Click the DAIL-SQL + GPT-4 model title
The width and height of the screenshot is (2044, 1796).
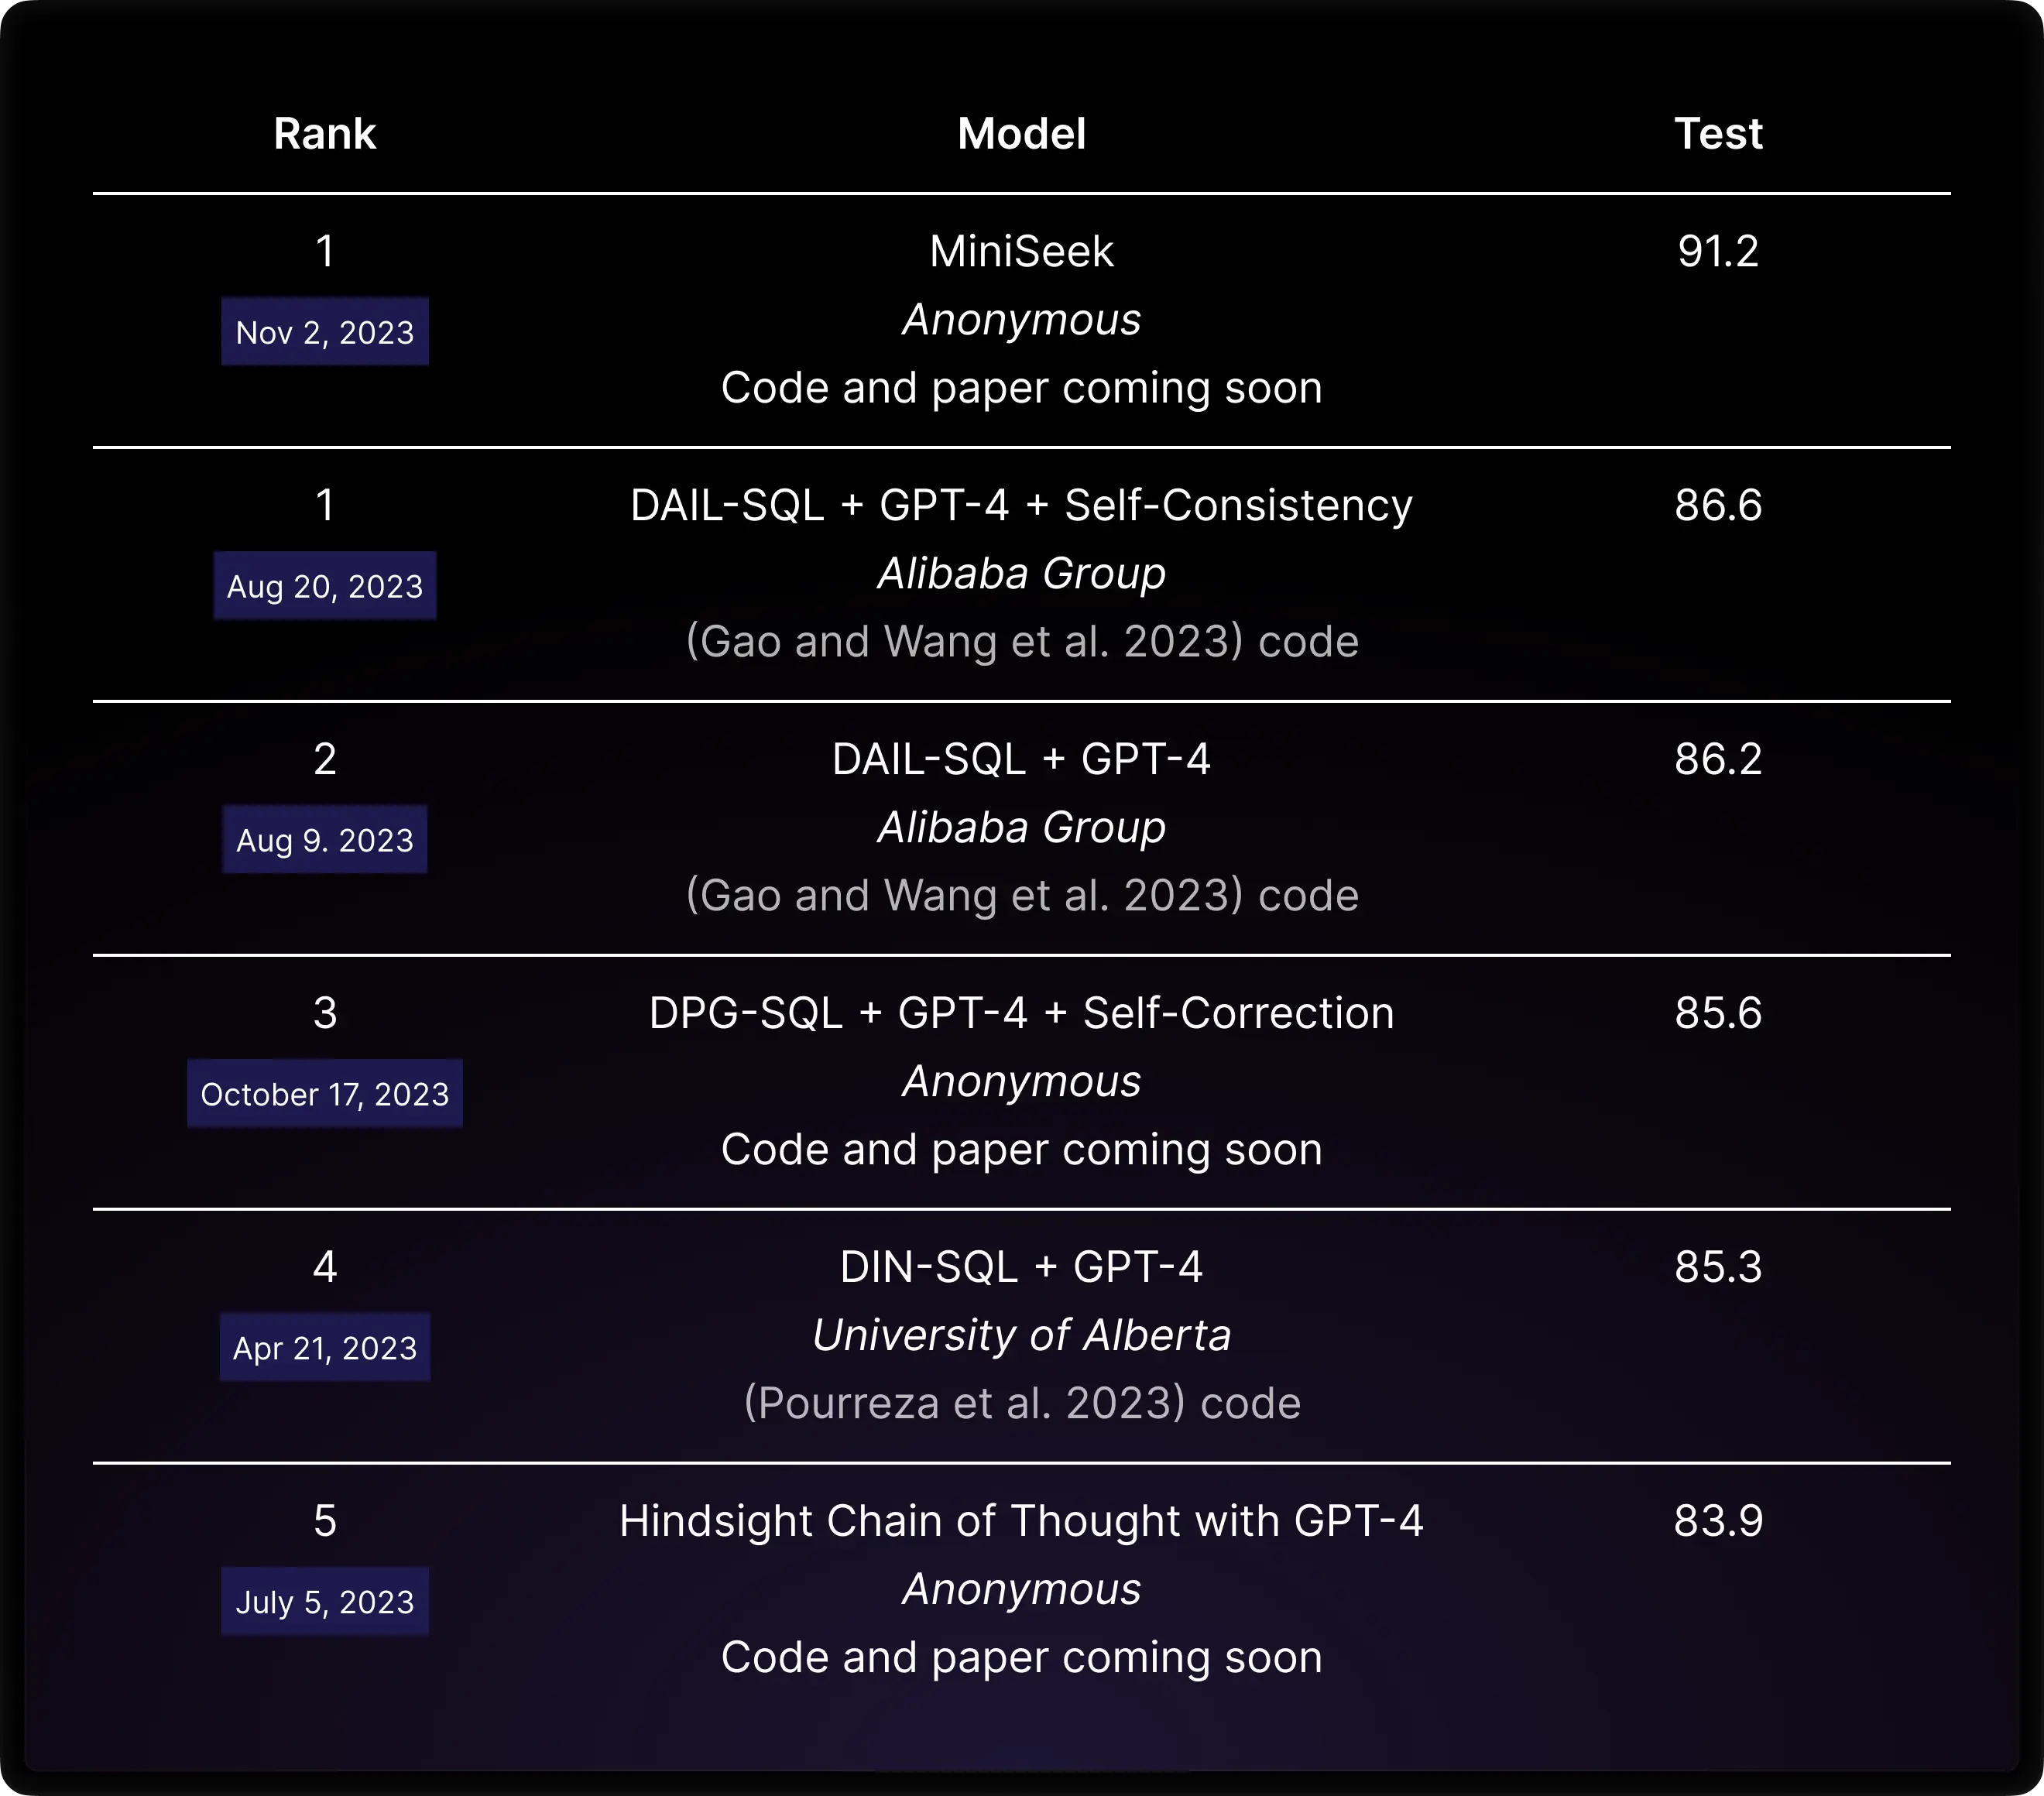pyautogui.click(x=1021, y=759)
